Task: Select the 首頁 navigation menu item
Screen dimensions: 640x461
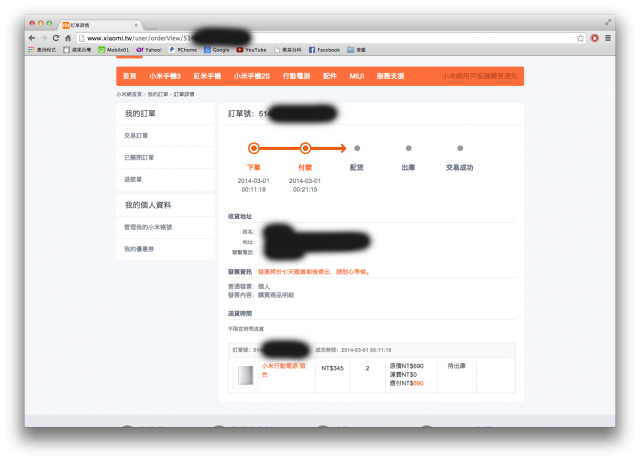Action: [130, 76]
